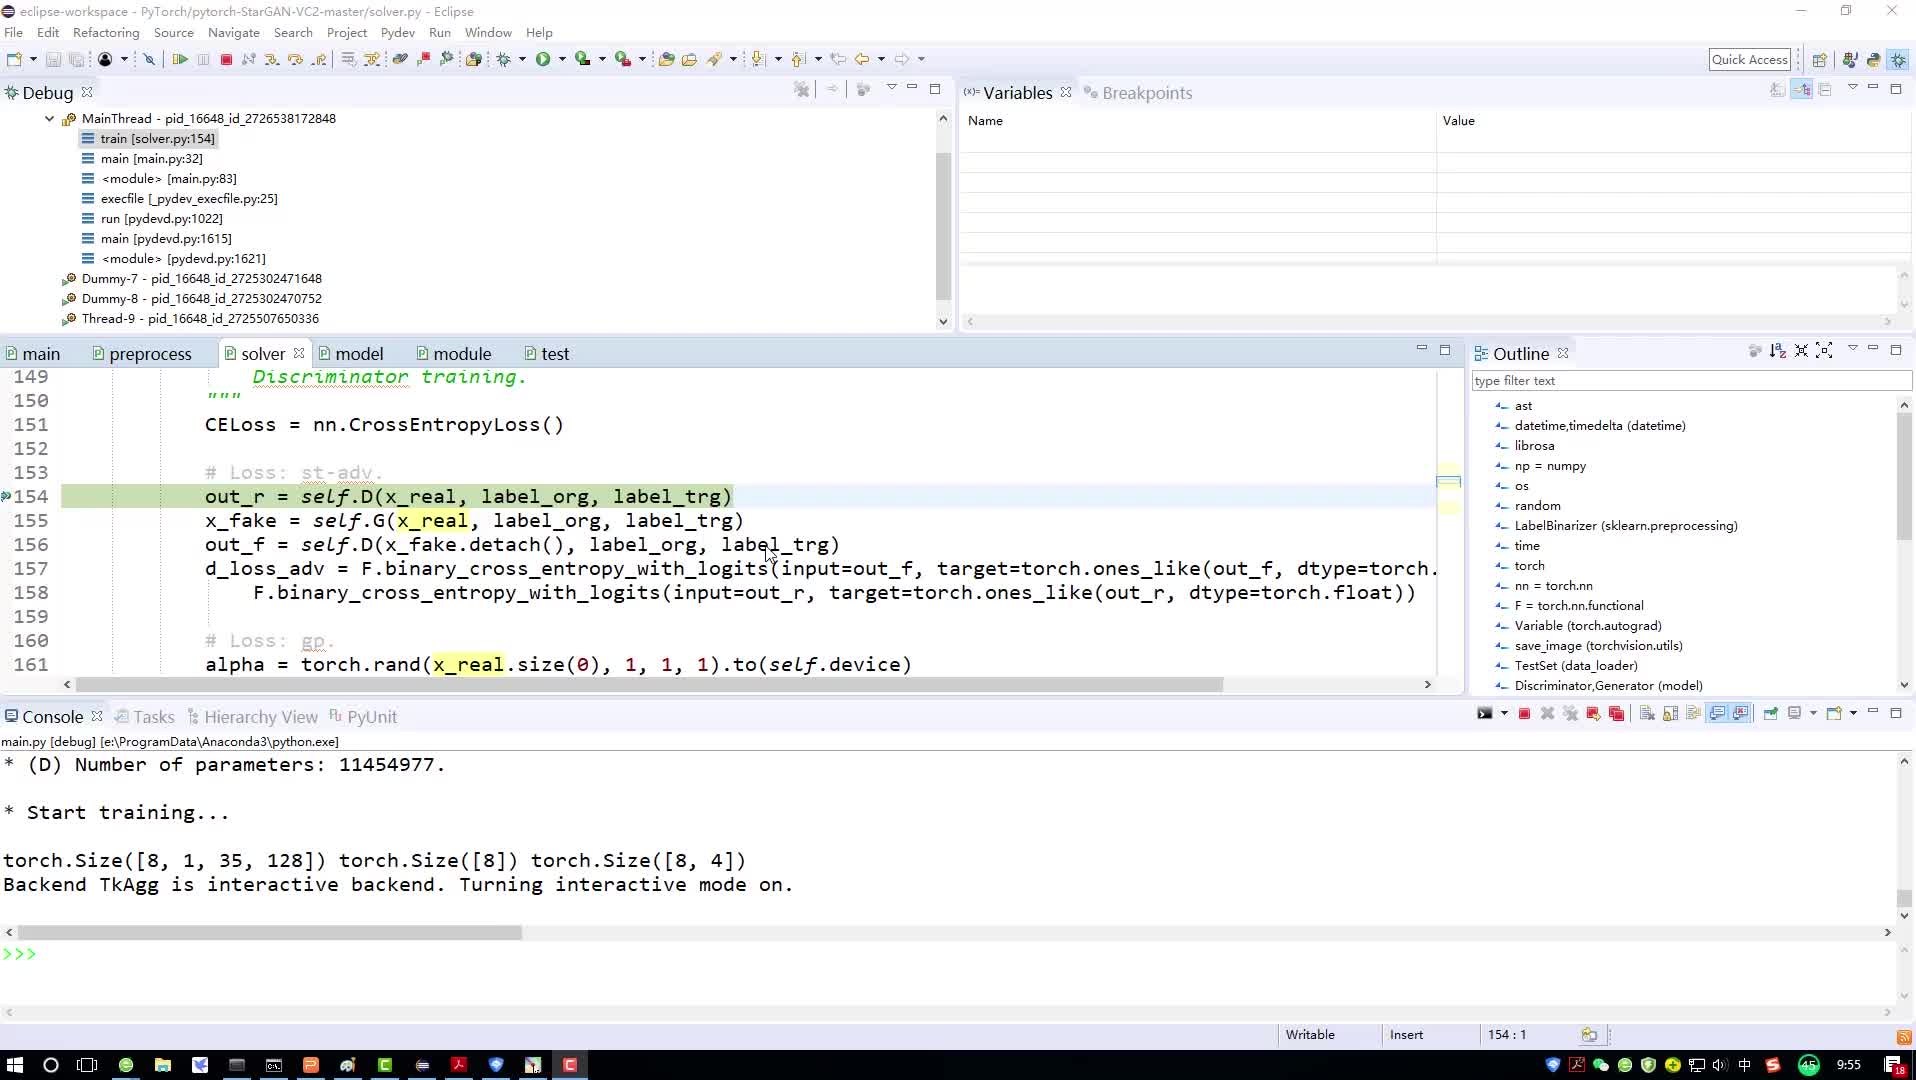Click Pin Console icon
Viewport: 1916px width, 1080px height.
tap(1770, 713)
